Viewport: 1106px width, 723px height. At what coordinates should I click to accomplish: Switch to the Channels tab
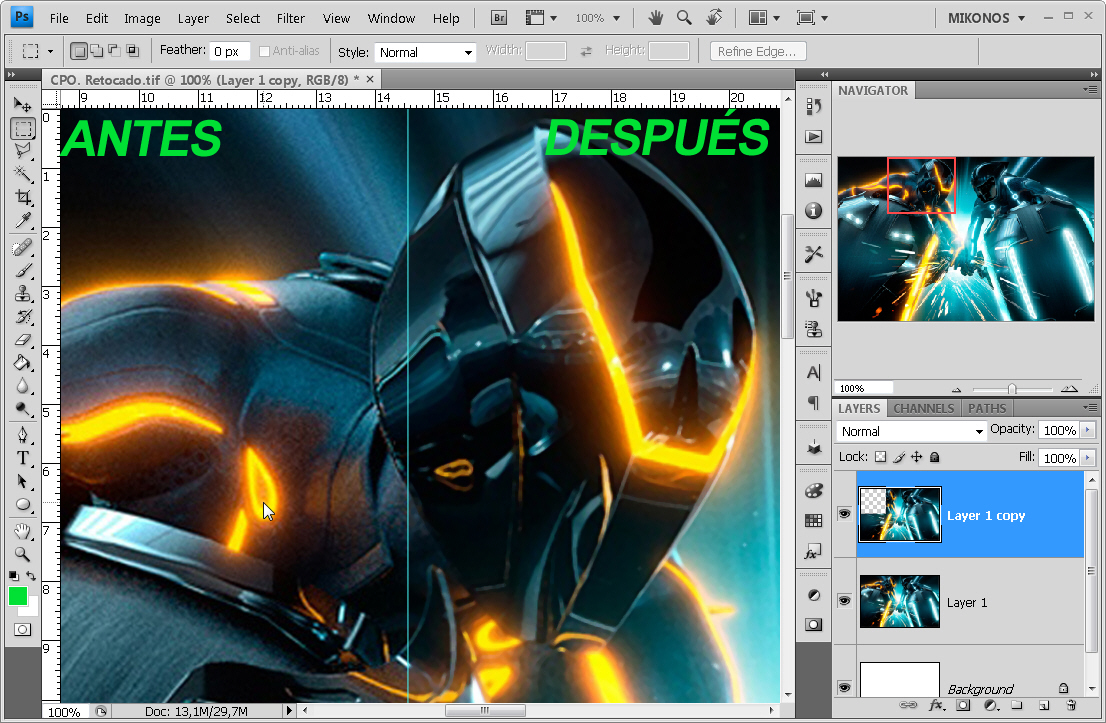click(922, 408)
